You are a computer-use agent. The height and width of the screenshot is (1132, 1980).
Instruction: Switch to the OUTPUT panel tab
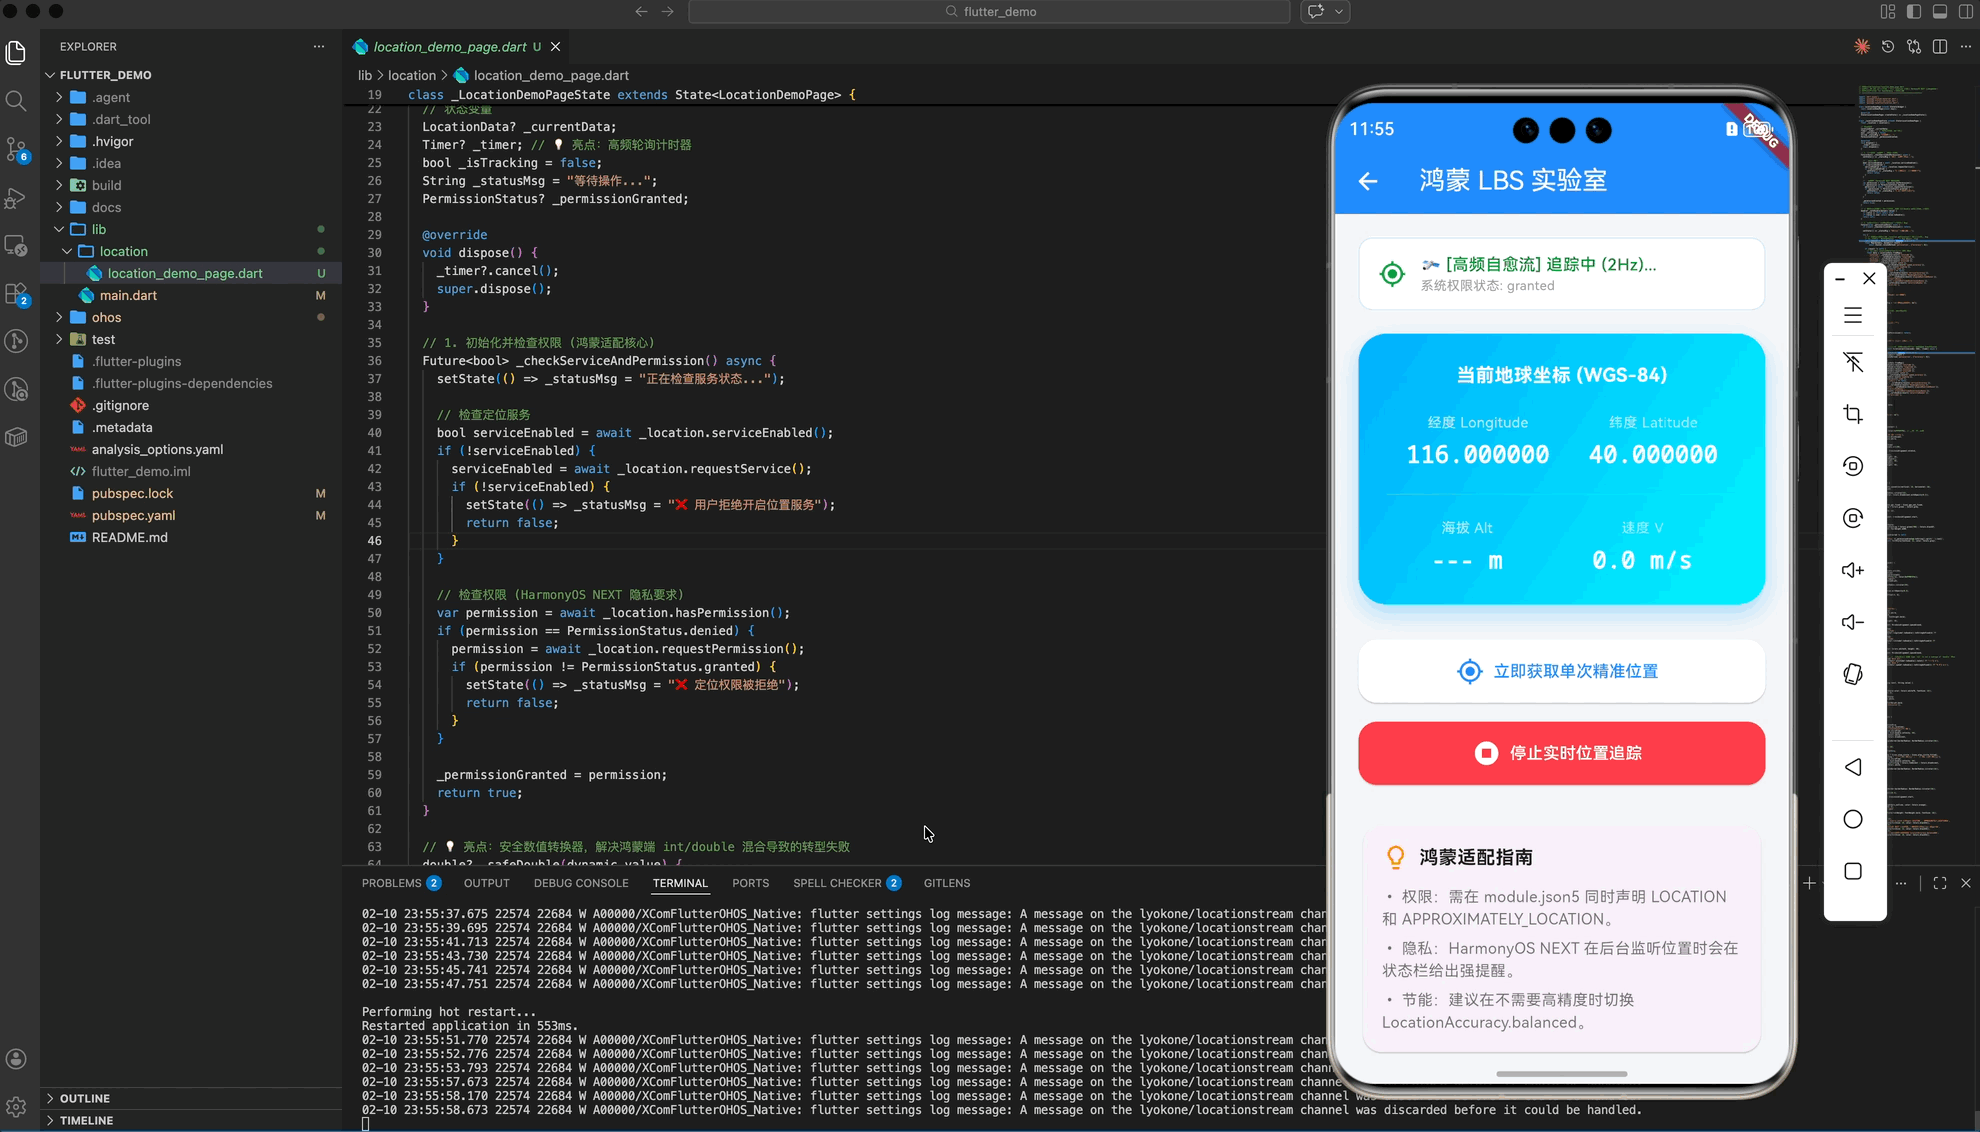[487, 883]
